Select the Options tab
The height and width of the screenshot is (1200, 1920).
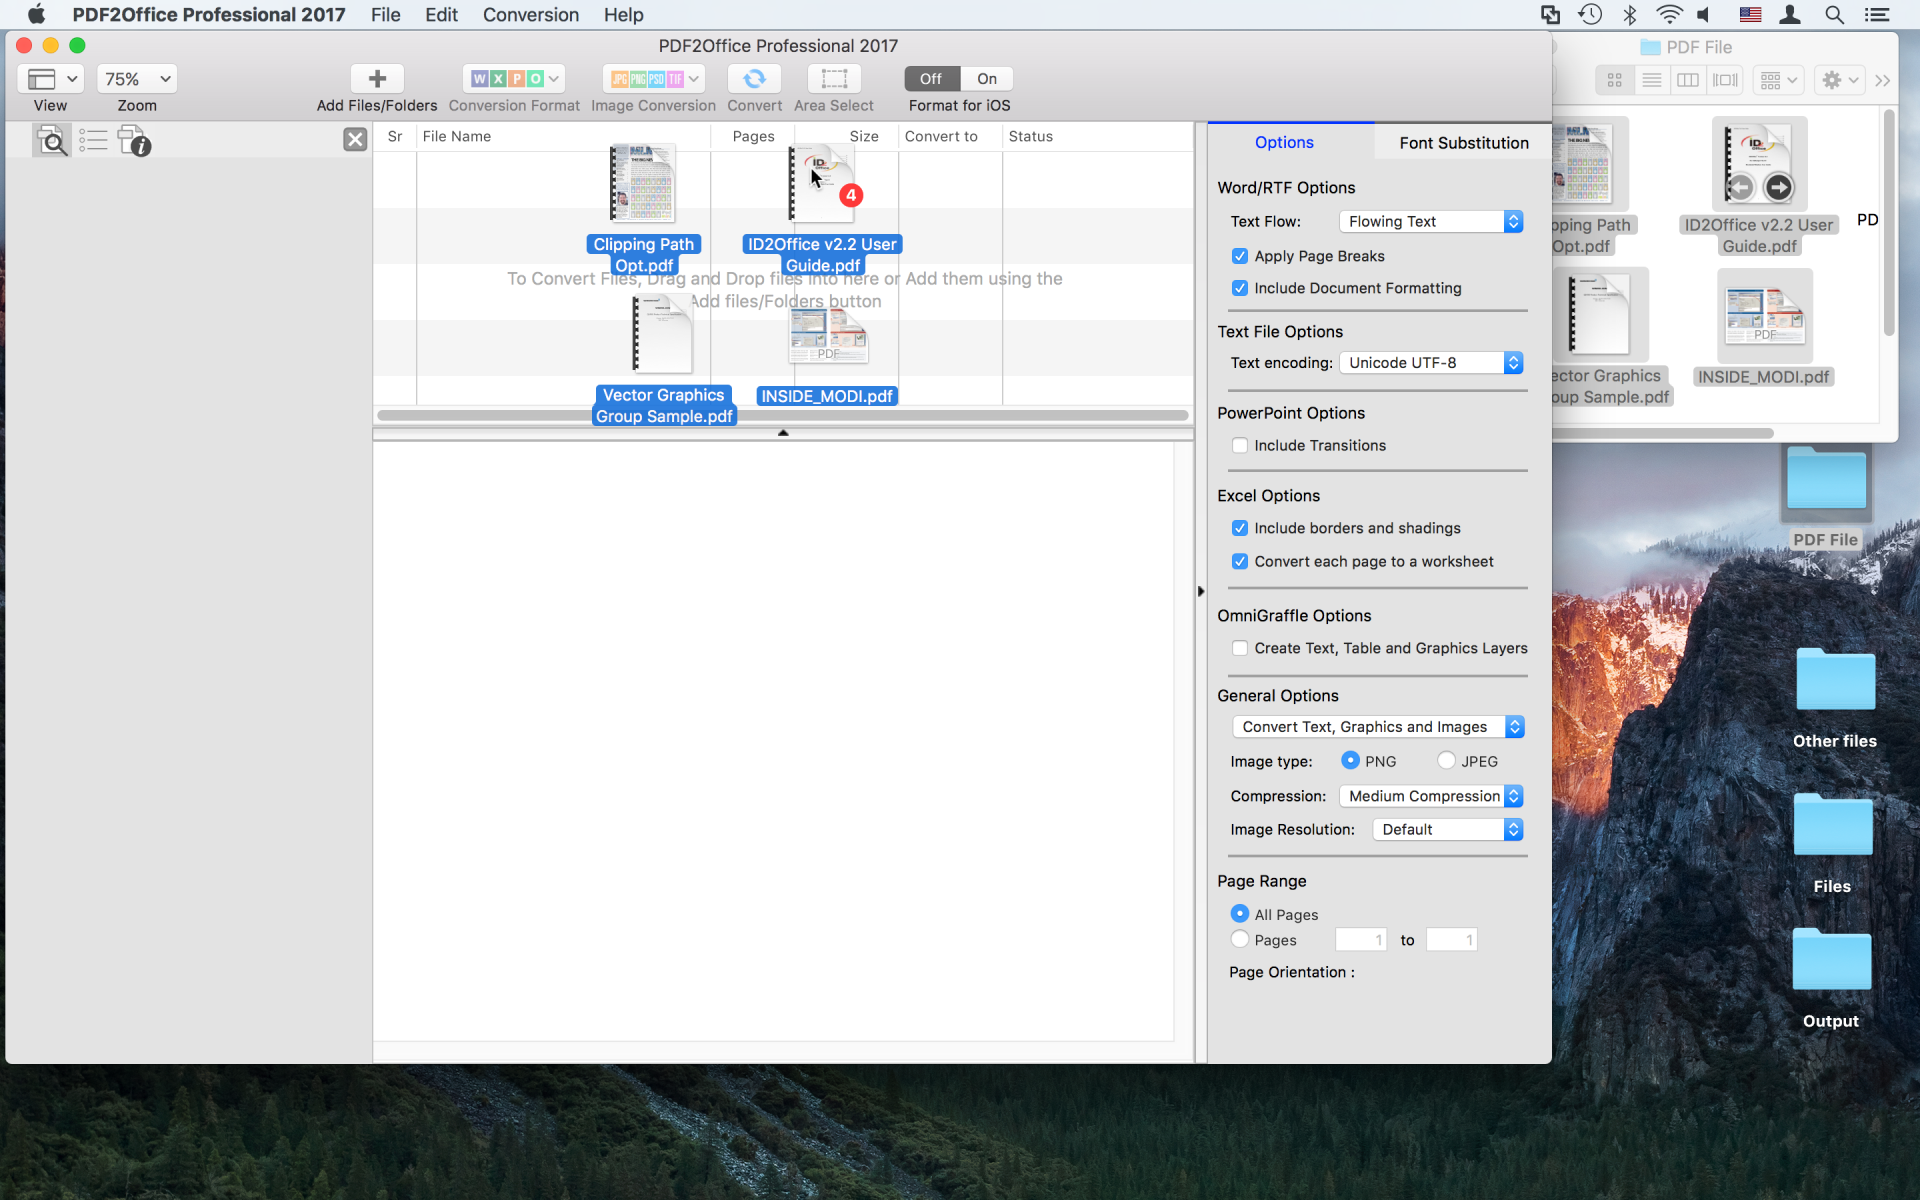tap(1284, 142)
